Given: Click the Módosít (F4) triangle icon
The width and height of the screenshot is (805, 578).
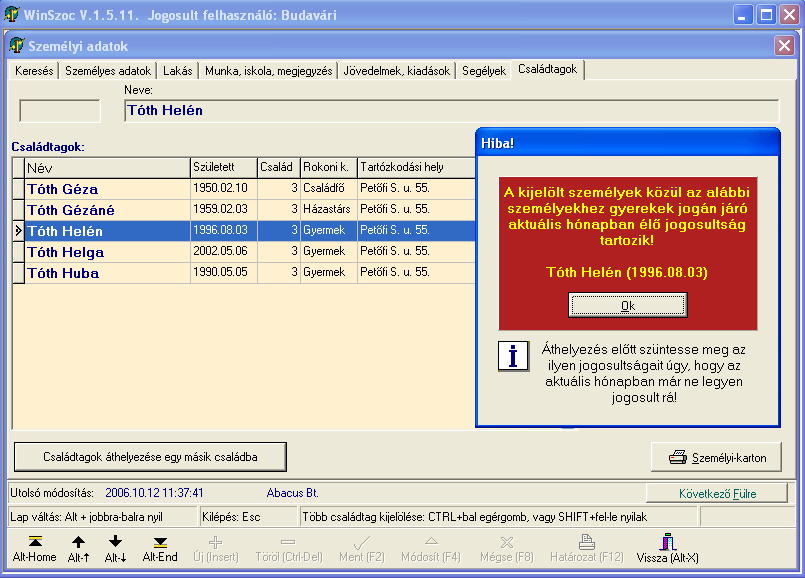Looking at the screenshot, I should click(431, 541).
